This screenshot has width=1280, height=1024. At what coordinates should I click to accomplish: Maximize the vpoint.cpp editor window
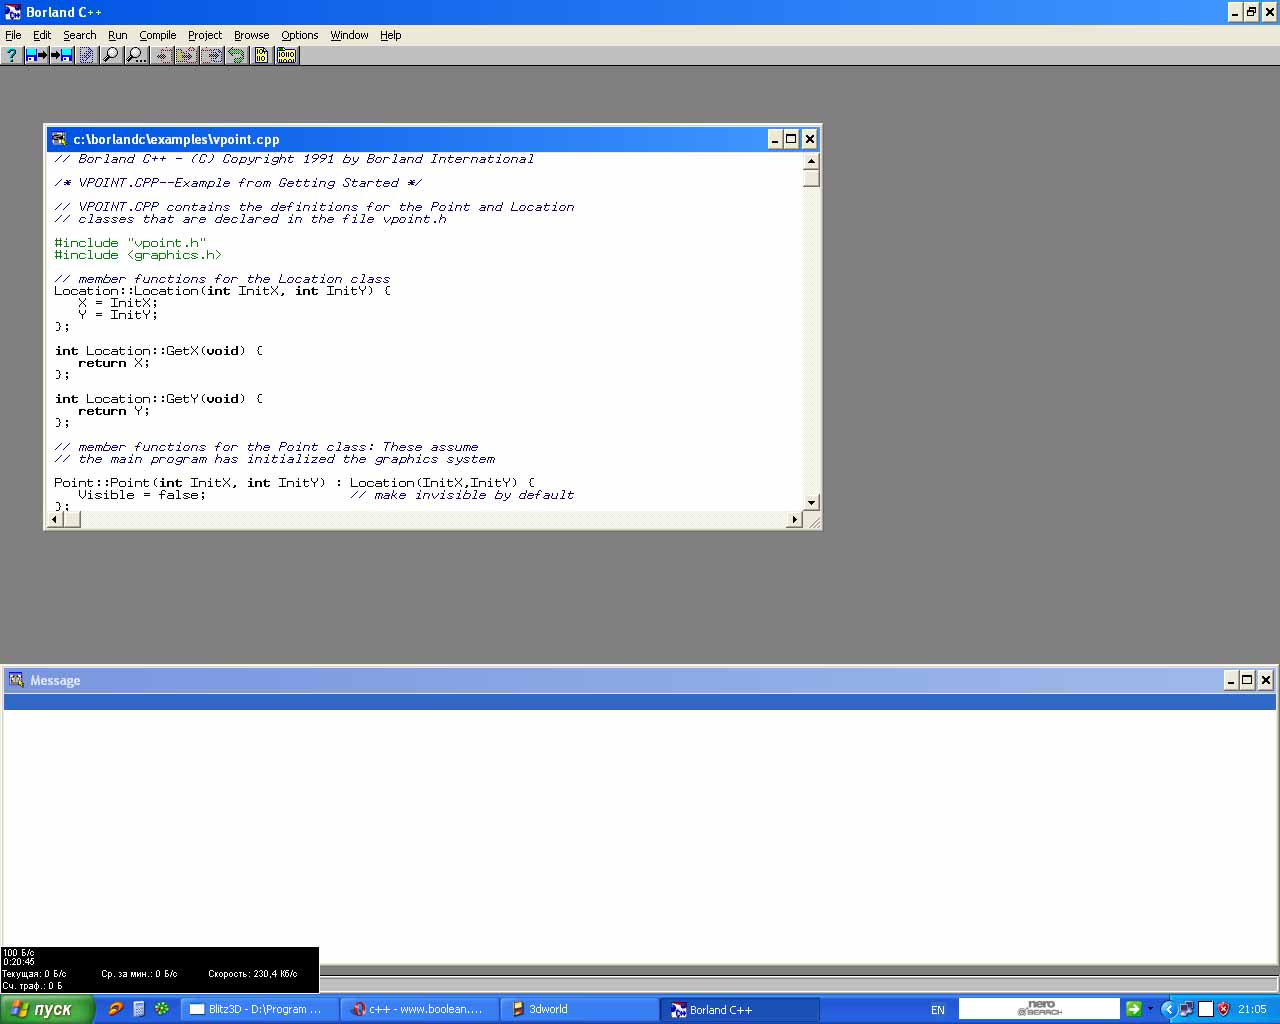click(791, 139)
